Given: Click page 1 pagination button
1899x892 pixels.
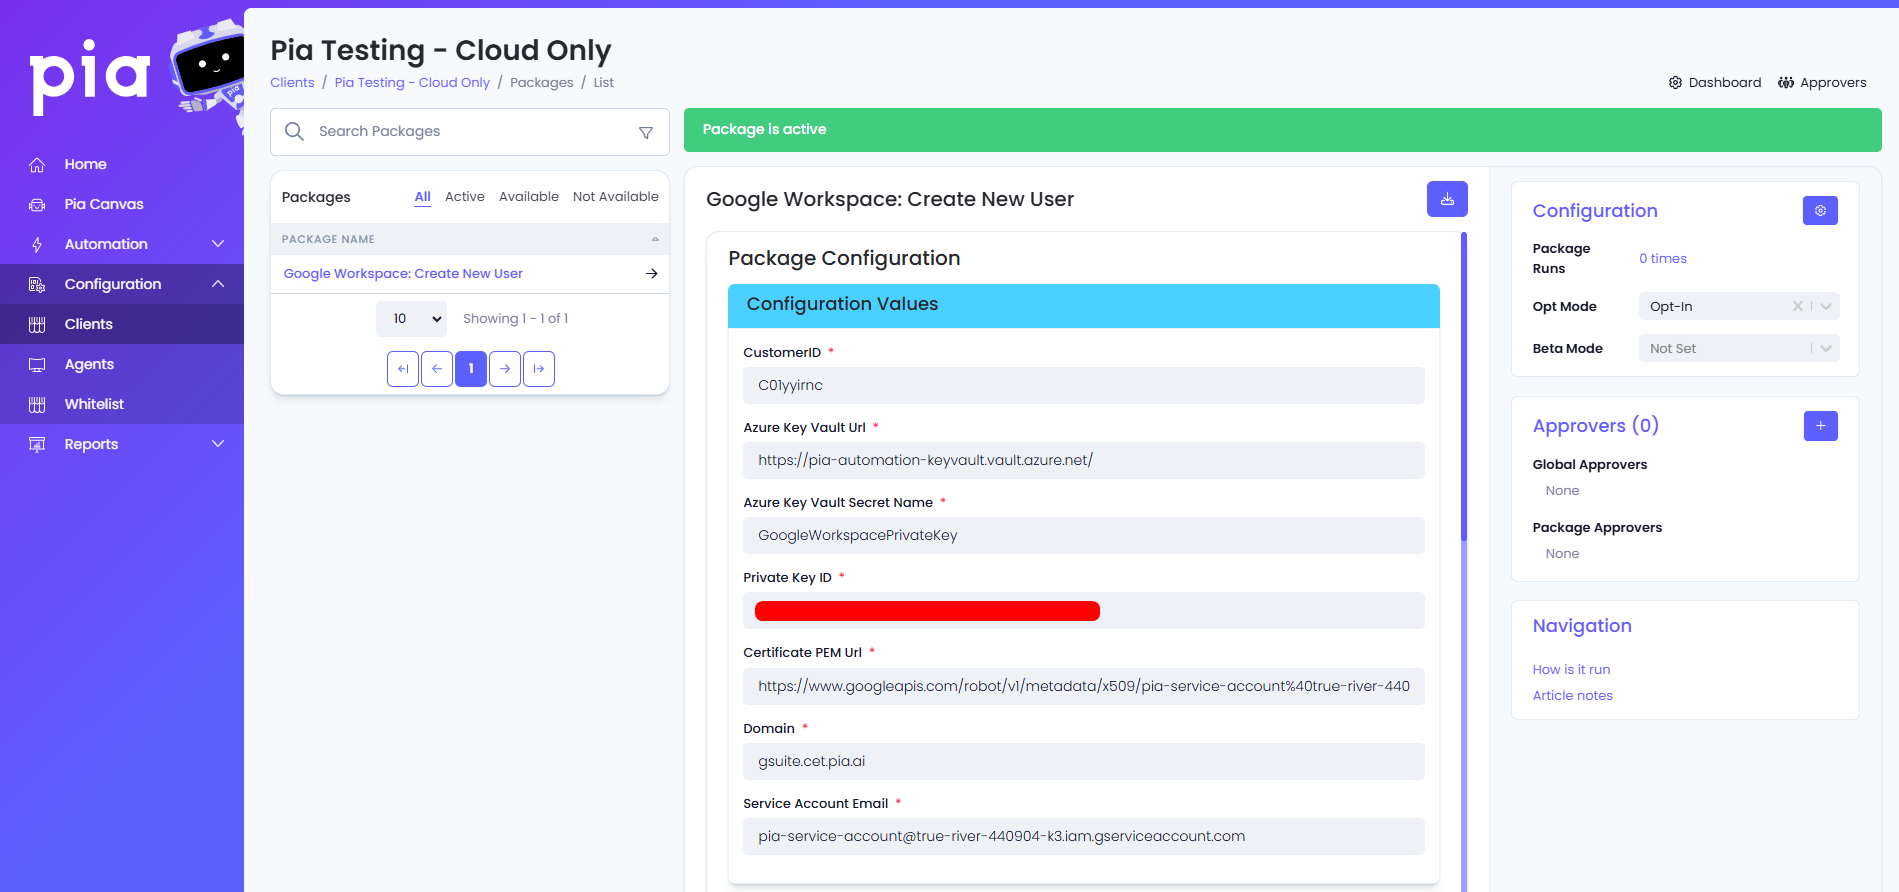Looking at the screenshot, I should (471, 369).
